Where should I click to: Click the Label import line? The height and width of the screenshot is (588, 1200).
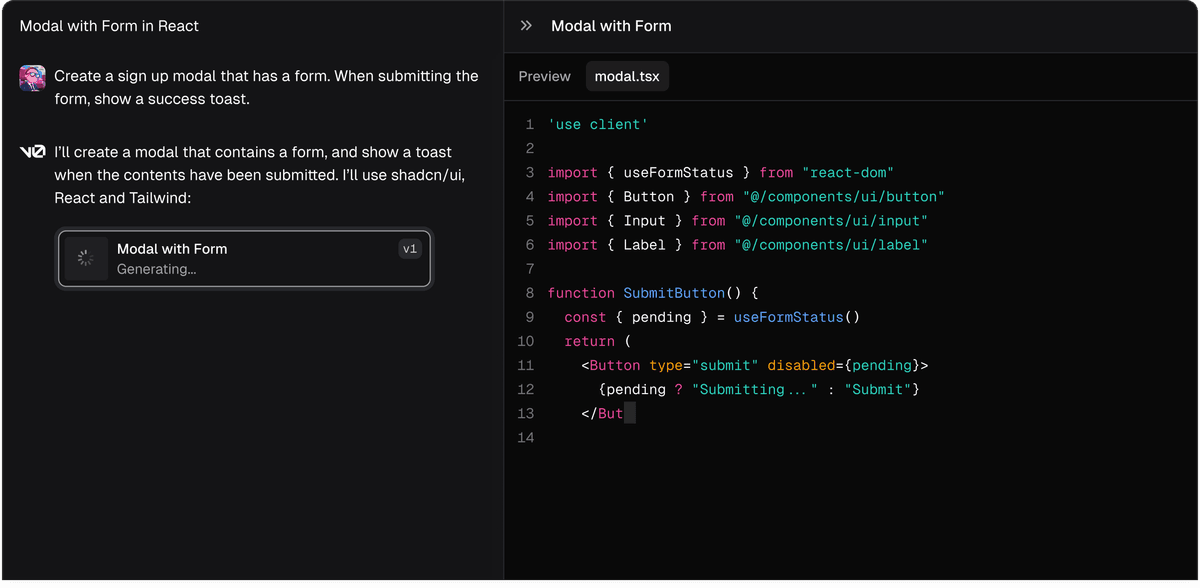coord(737,245)
